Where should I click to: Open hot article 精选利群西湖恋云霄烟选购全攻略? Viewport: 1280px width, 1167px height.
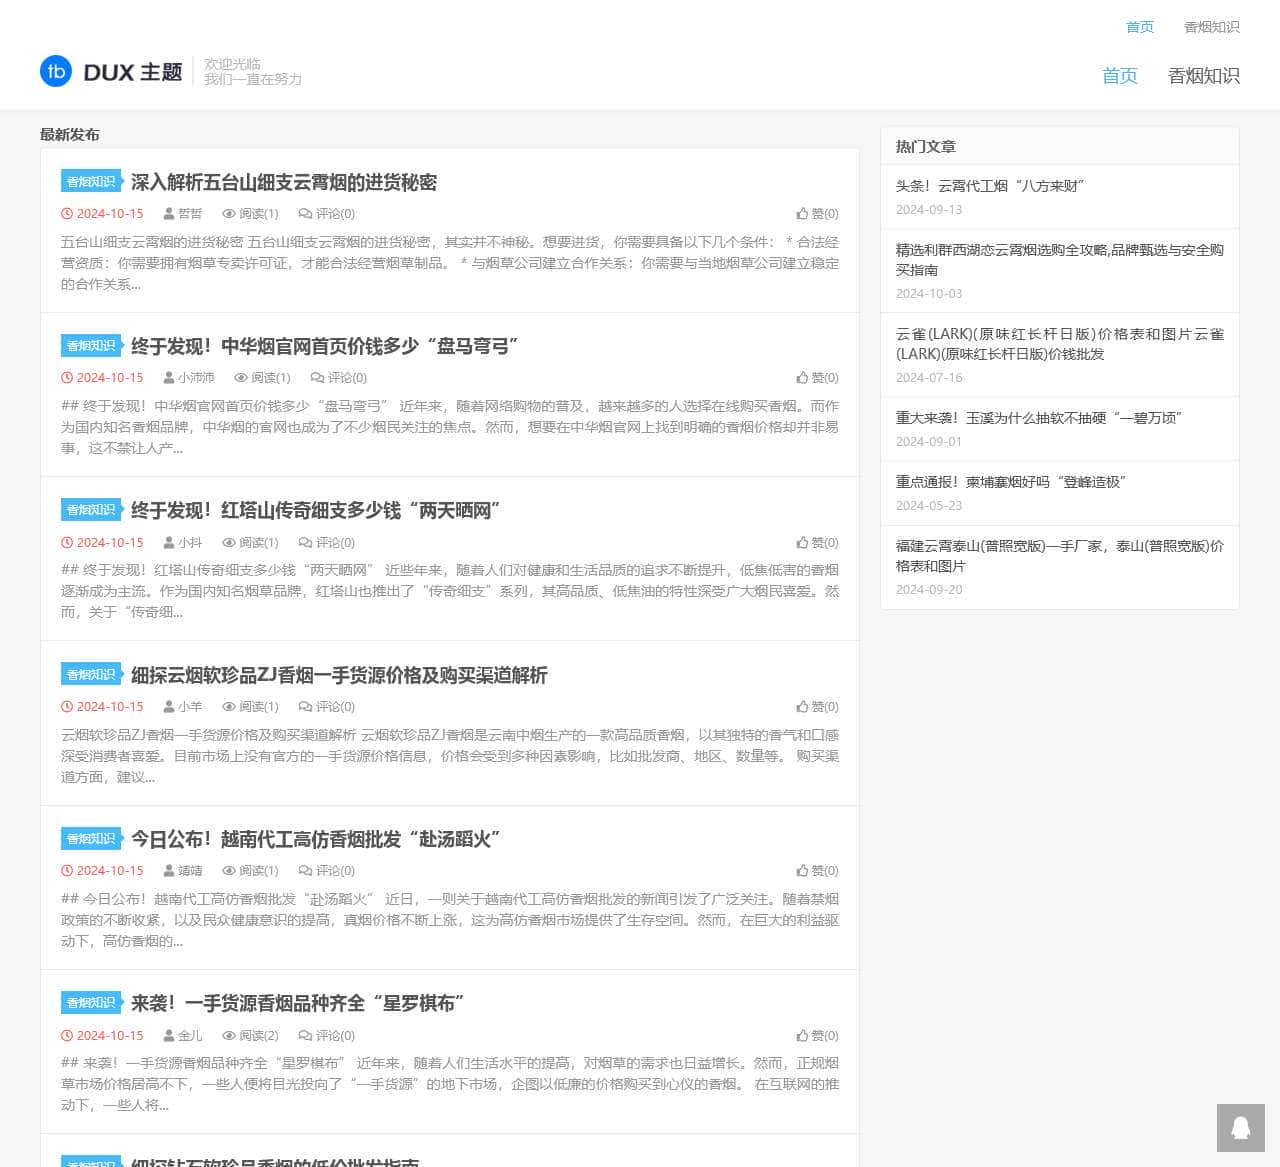[1060, 260]
